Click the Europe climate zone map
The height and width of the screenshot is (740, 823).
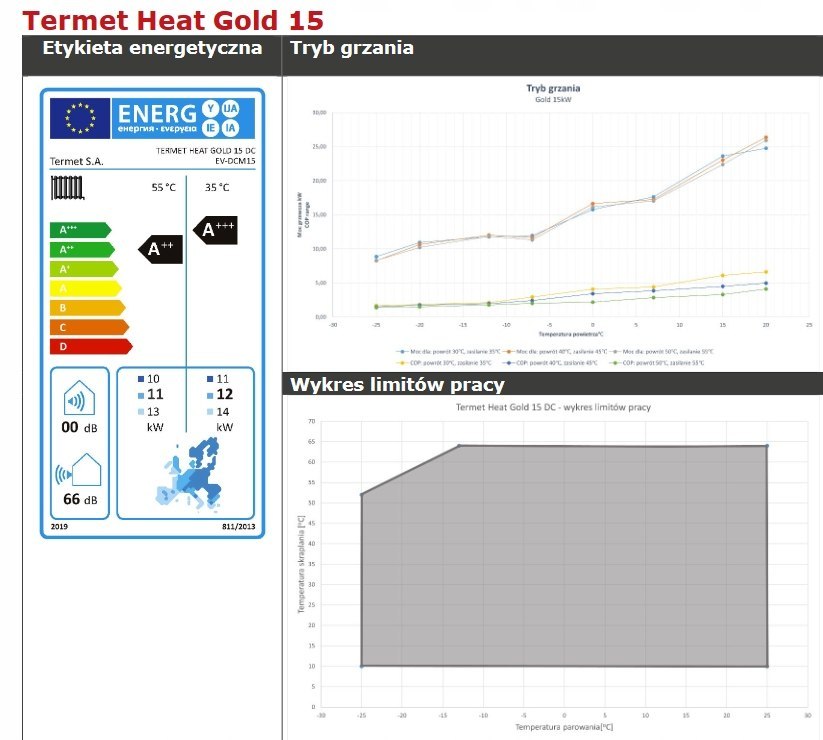click(189, 474)
